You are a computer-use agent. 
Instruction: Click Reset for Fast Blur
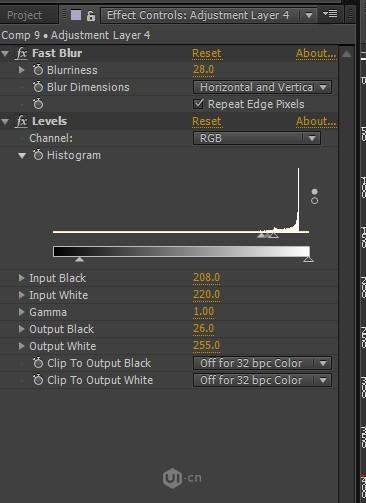click(207, 53)
